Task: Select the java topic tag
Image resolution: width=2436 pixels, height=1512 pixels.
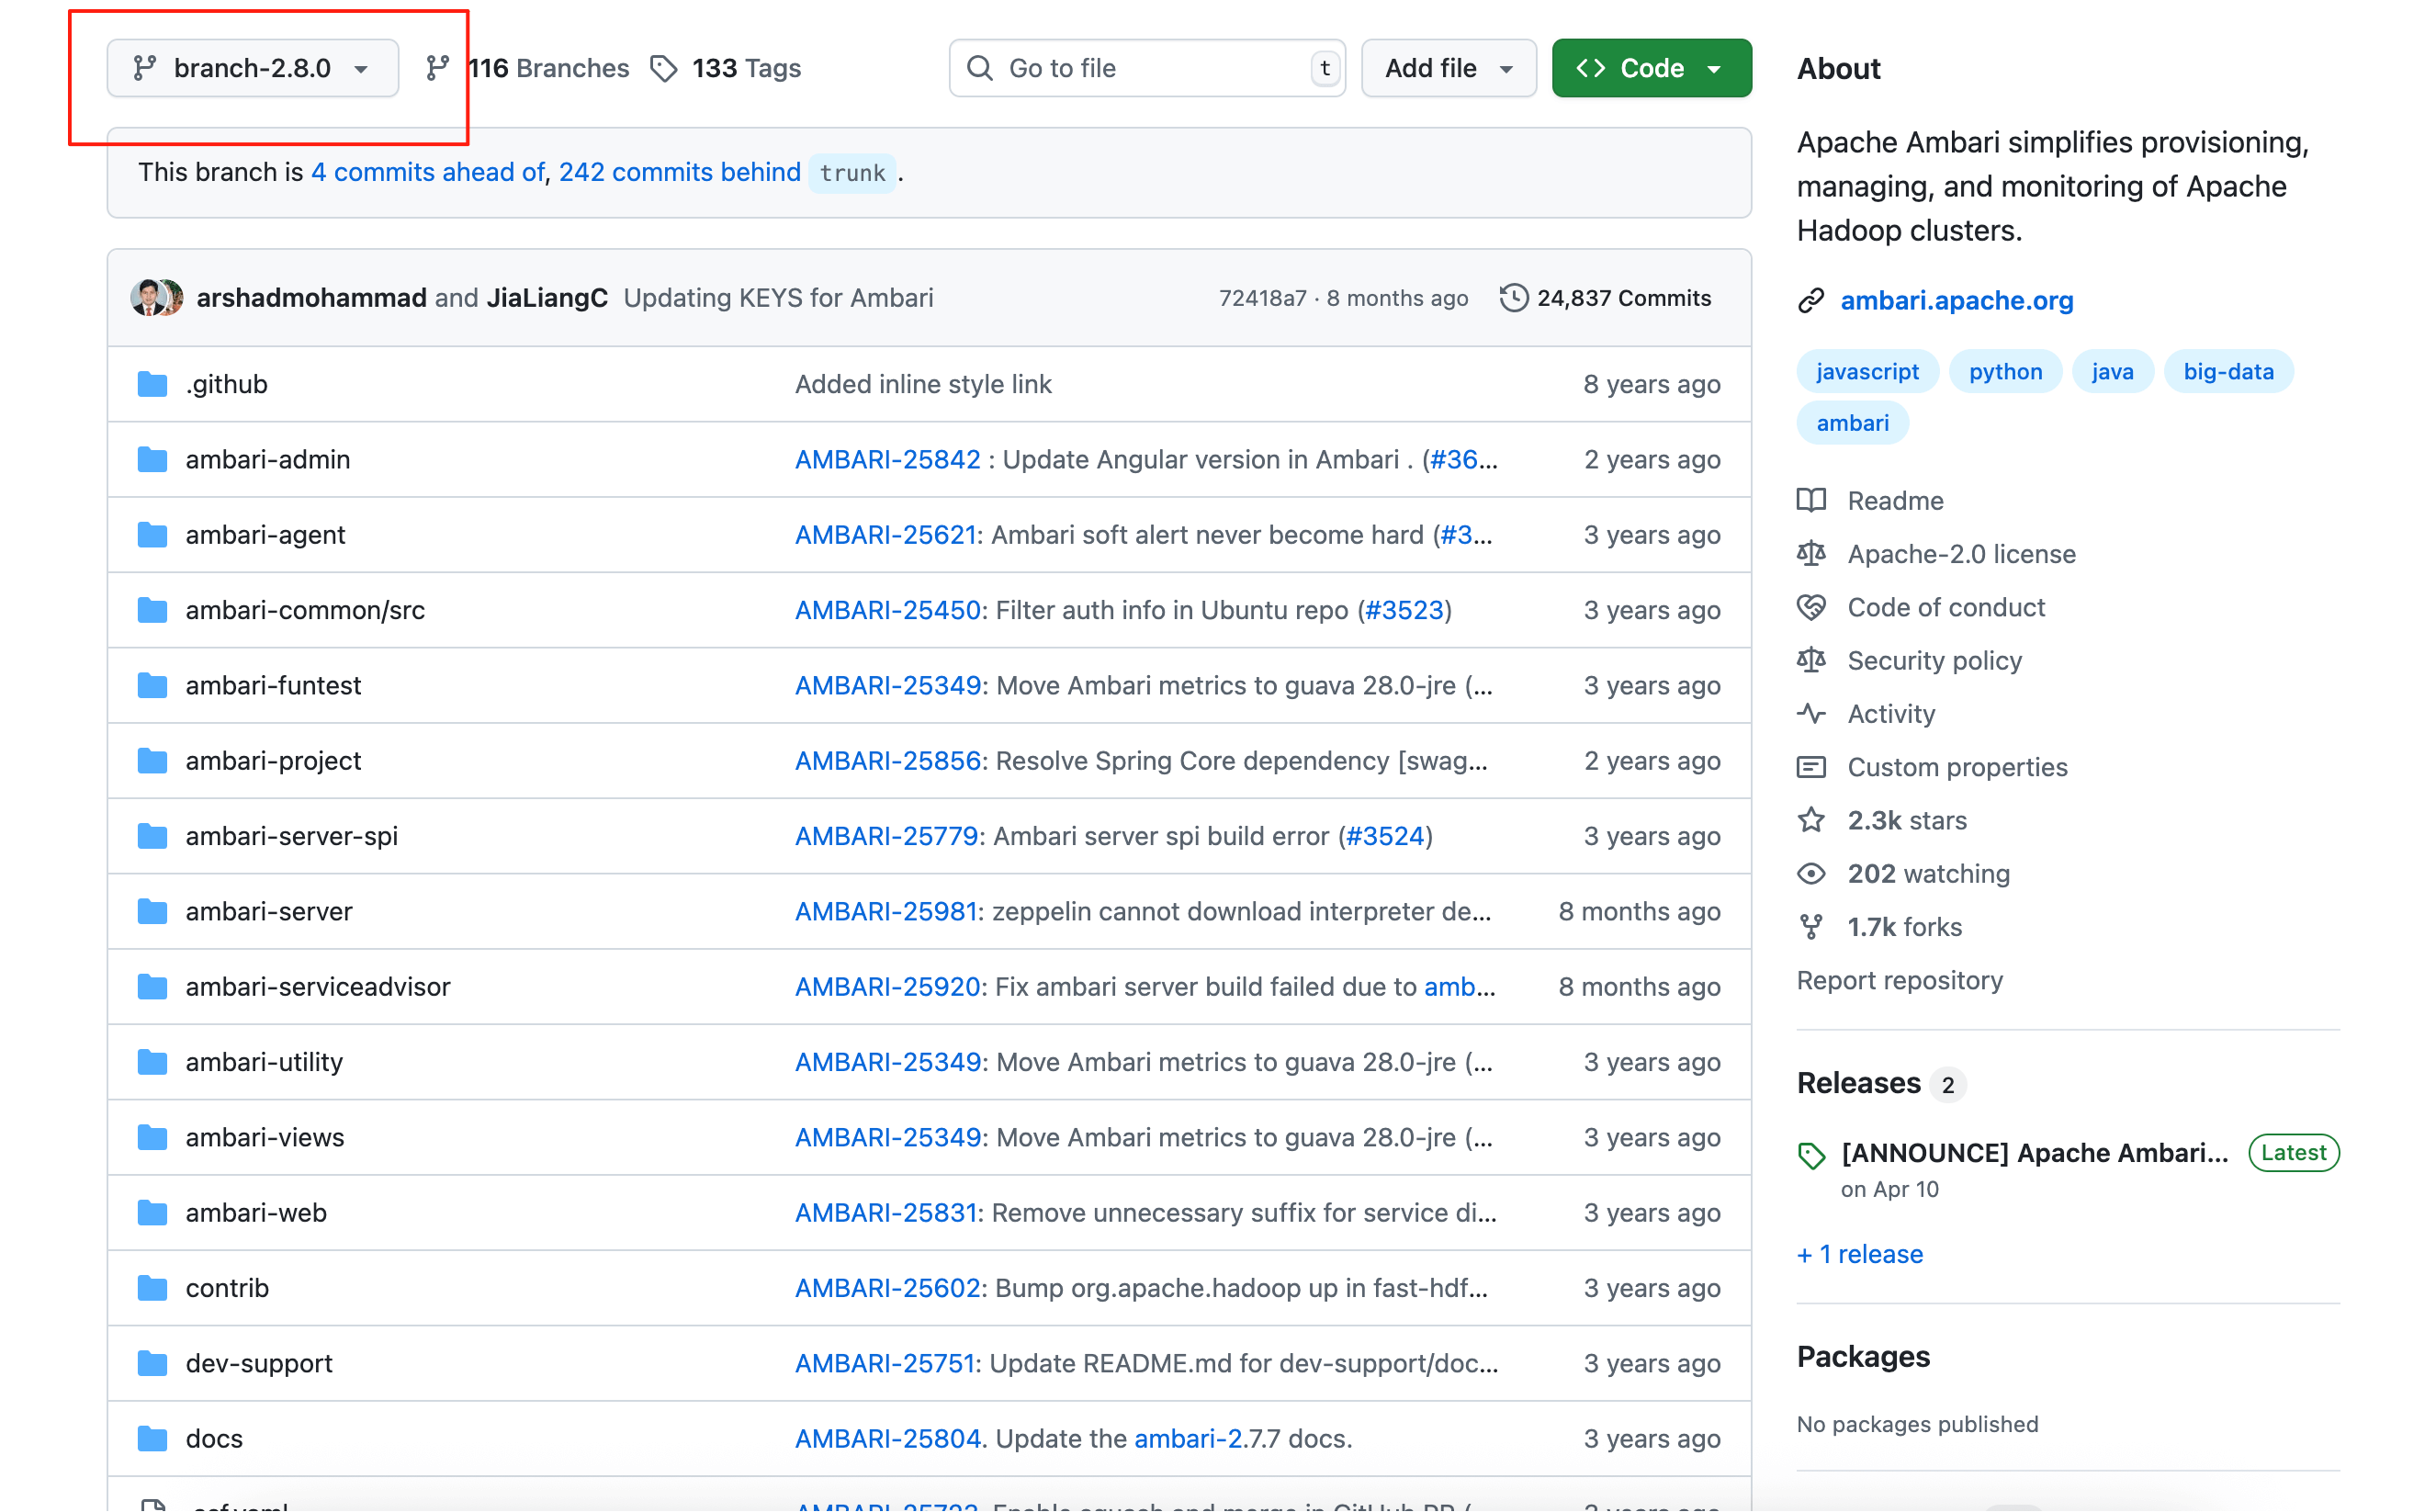Action: (2112, 371)
